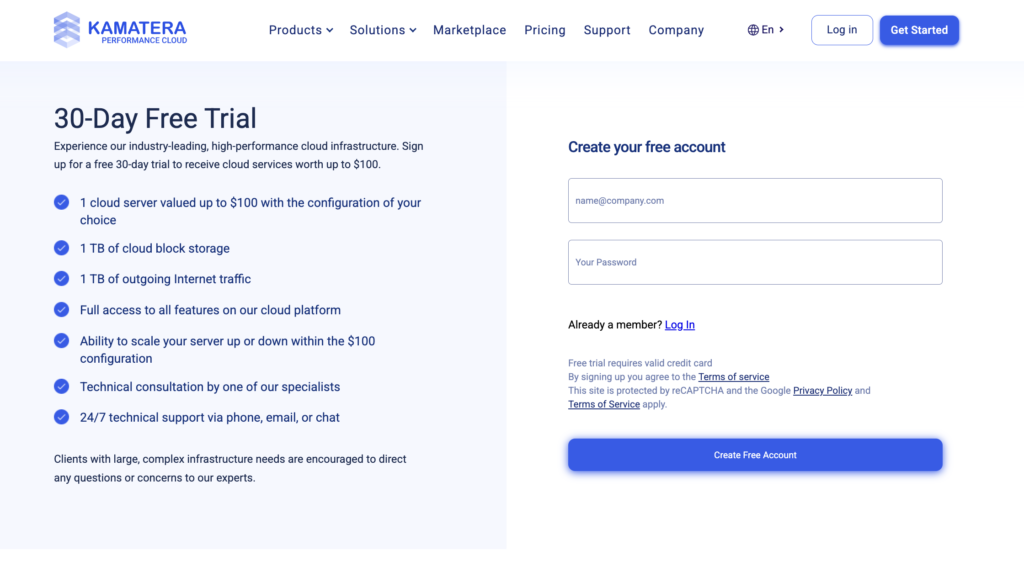Screen dimensions: 1024x561
Task: Follow the Log In member link
Action: (x=680, y=325)
